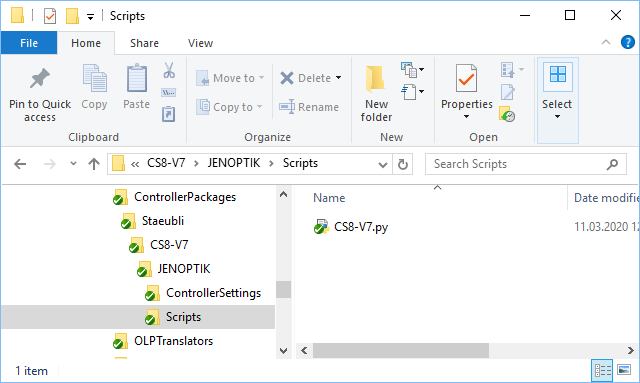This screenshot has height=383, width=640.
Task: Click Scripts in address path
Action: [x=300, y=163]
